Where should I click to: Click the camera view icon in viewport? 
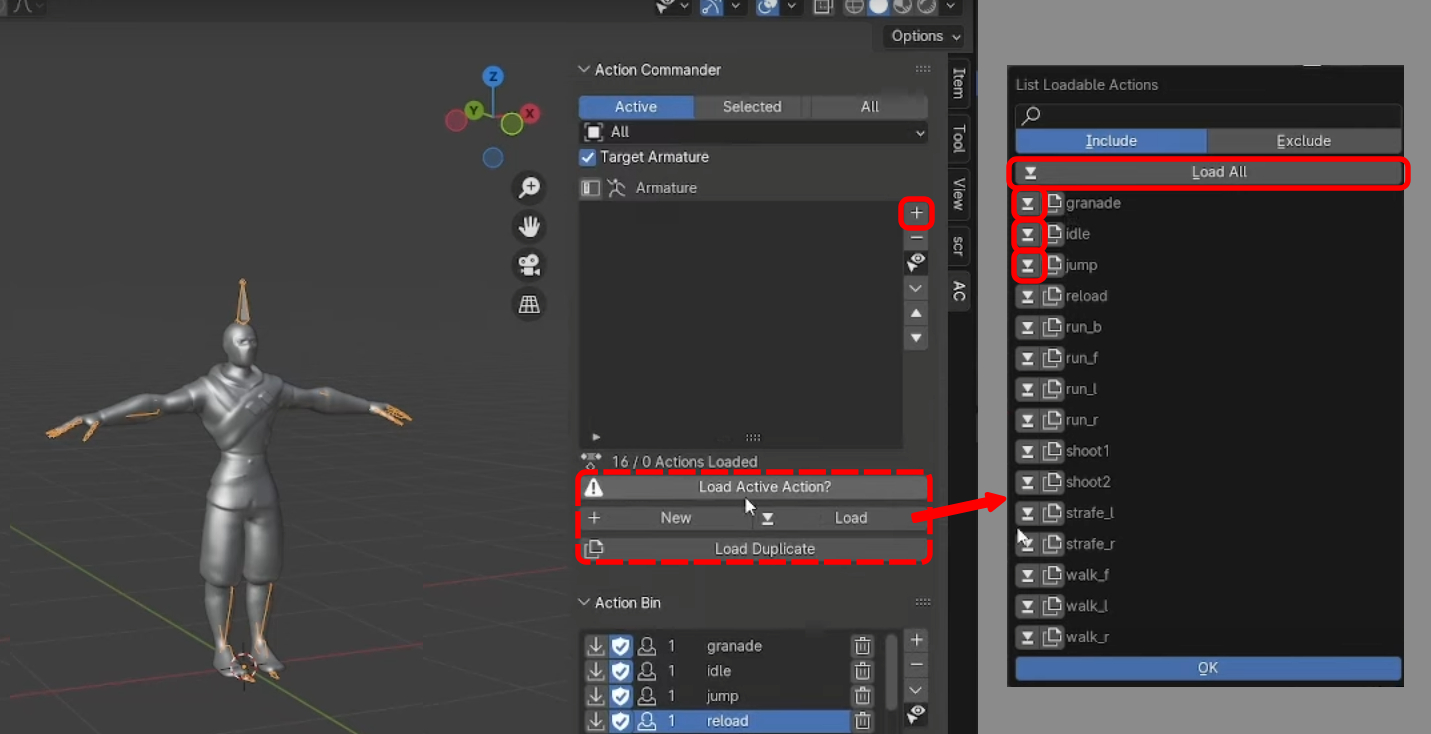[x=529, y=262]
